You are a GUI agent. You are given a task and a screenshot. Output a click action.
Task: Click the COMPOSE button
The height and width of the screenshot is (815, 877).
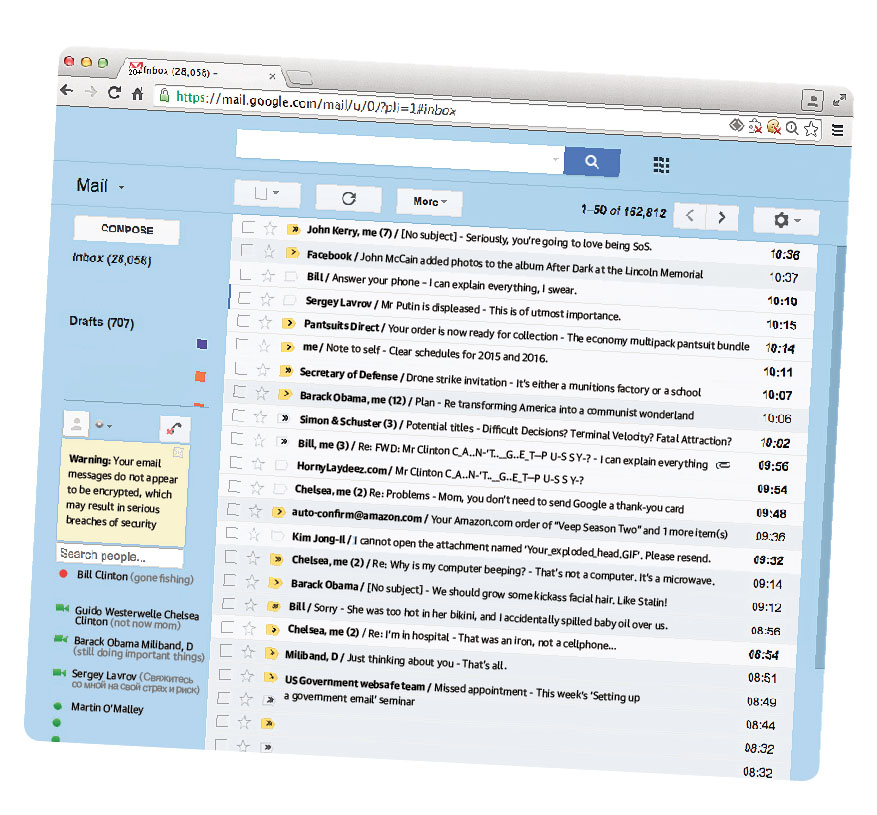click(x=127, y=229)
